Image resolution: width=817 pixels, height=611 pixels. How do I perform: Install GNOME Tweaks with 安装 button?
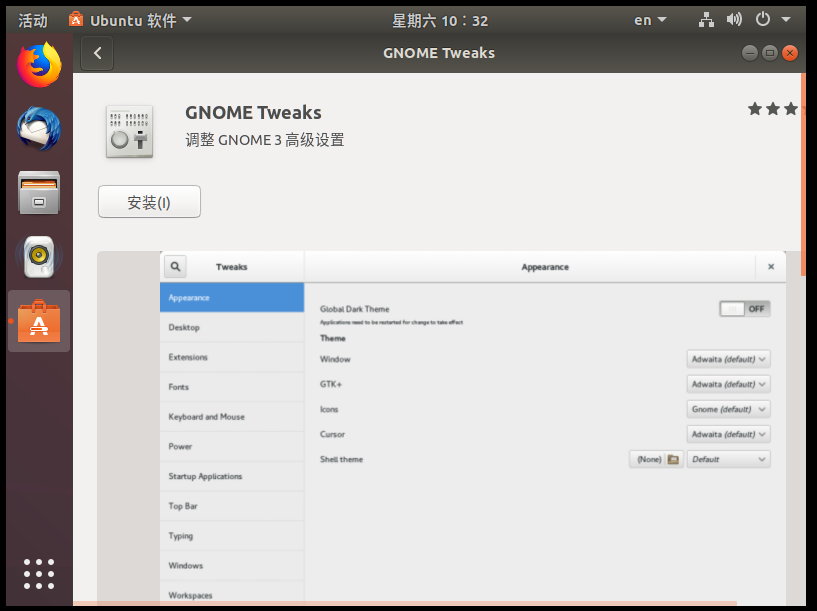tap(150, 202)
